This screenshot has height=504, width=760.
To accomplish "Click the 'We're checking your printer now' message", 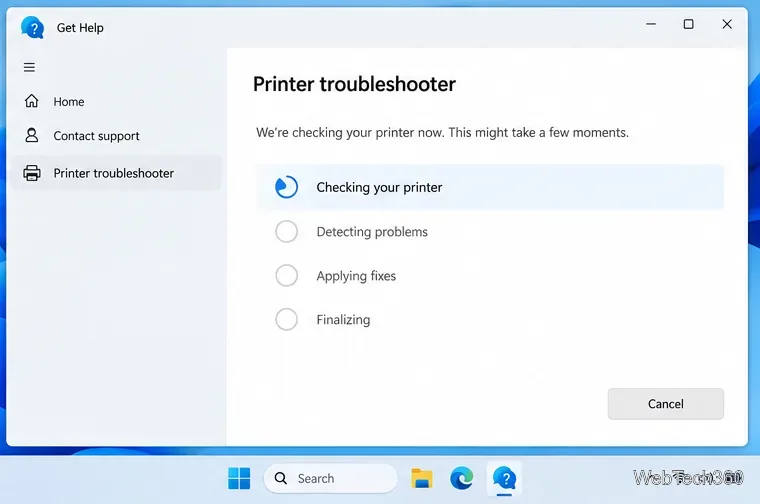I will (442, 133).
